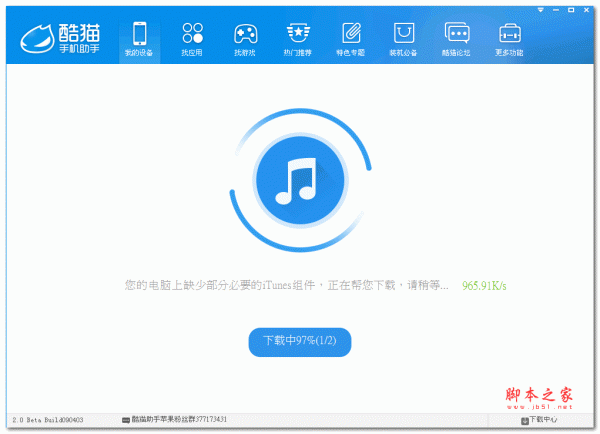Open 特色专题 paperclip section
The image size is (600, 434).
[351, 39]
